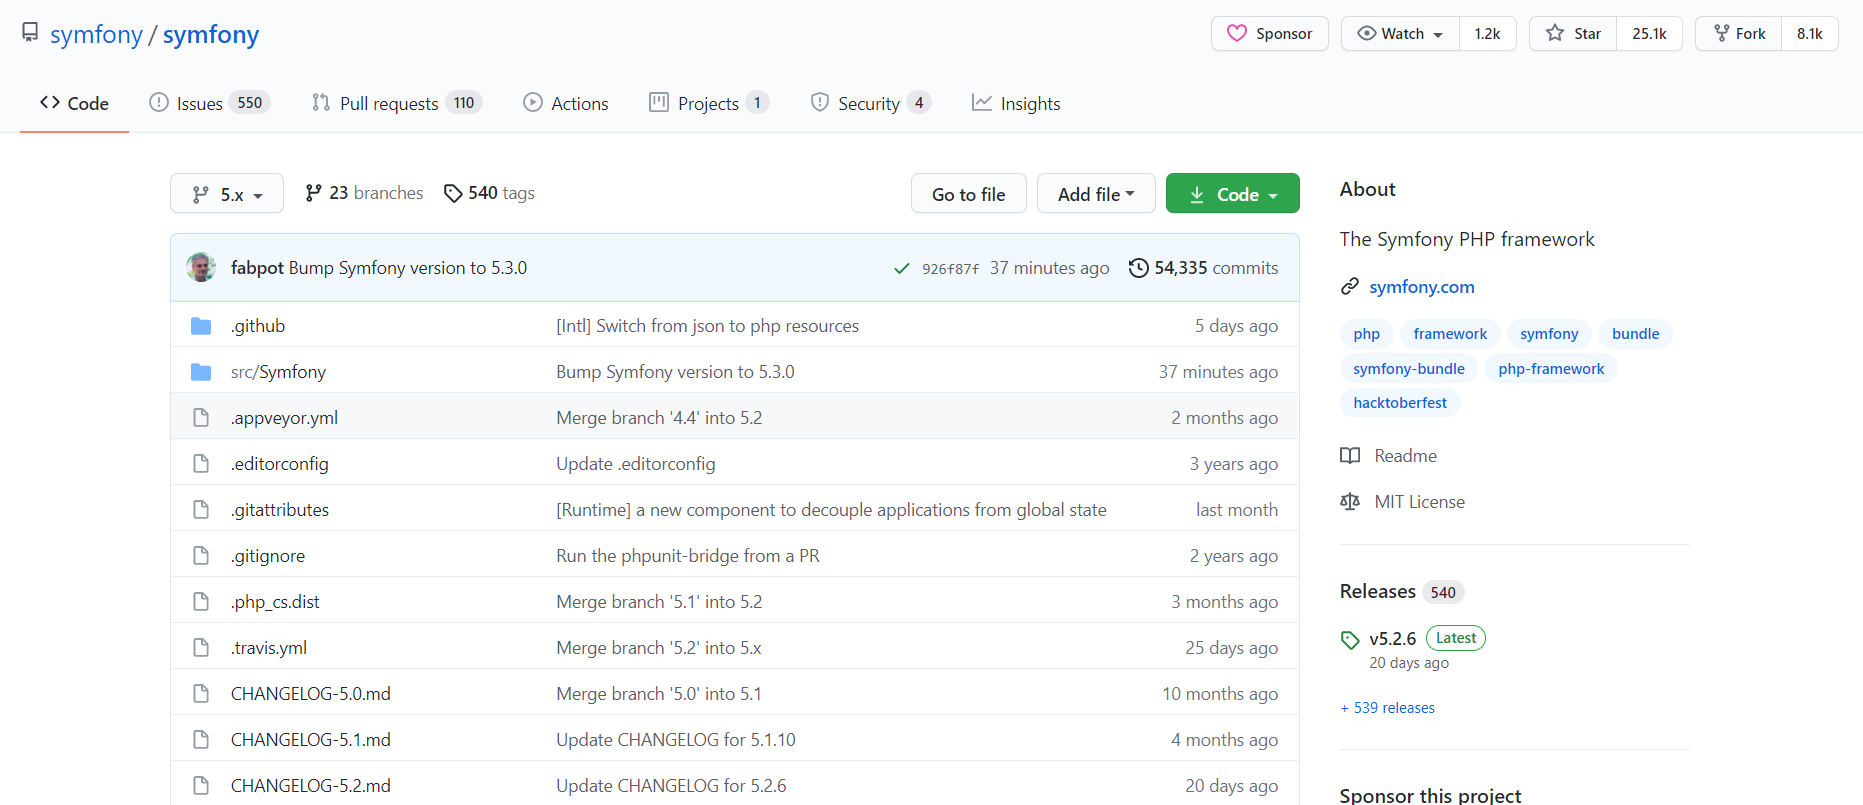Open the green Code download dropdown
This screenshot has width=1863, height=805.
point(1233,194)
